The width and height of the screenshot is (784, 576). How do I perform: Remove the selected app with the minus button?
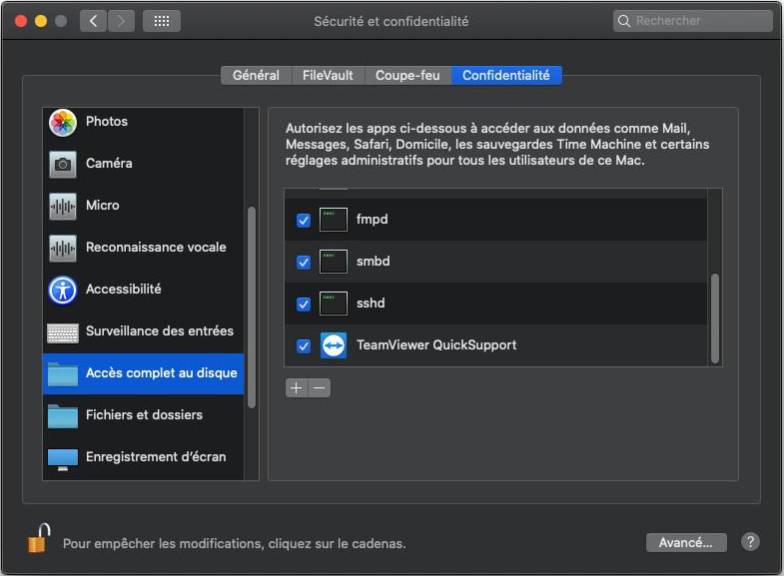pyautogui.click(x=319, y=388)
